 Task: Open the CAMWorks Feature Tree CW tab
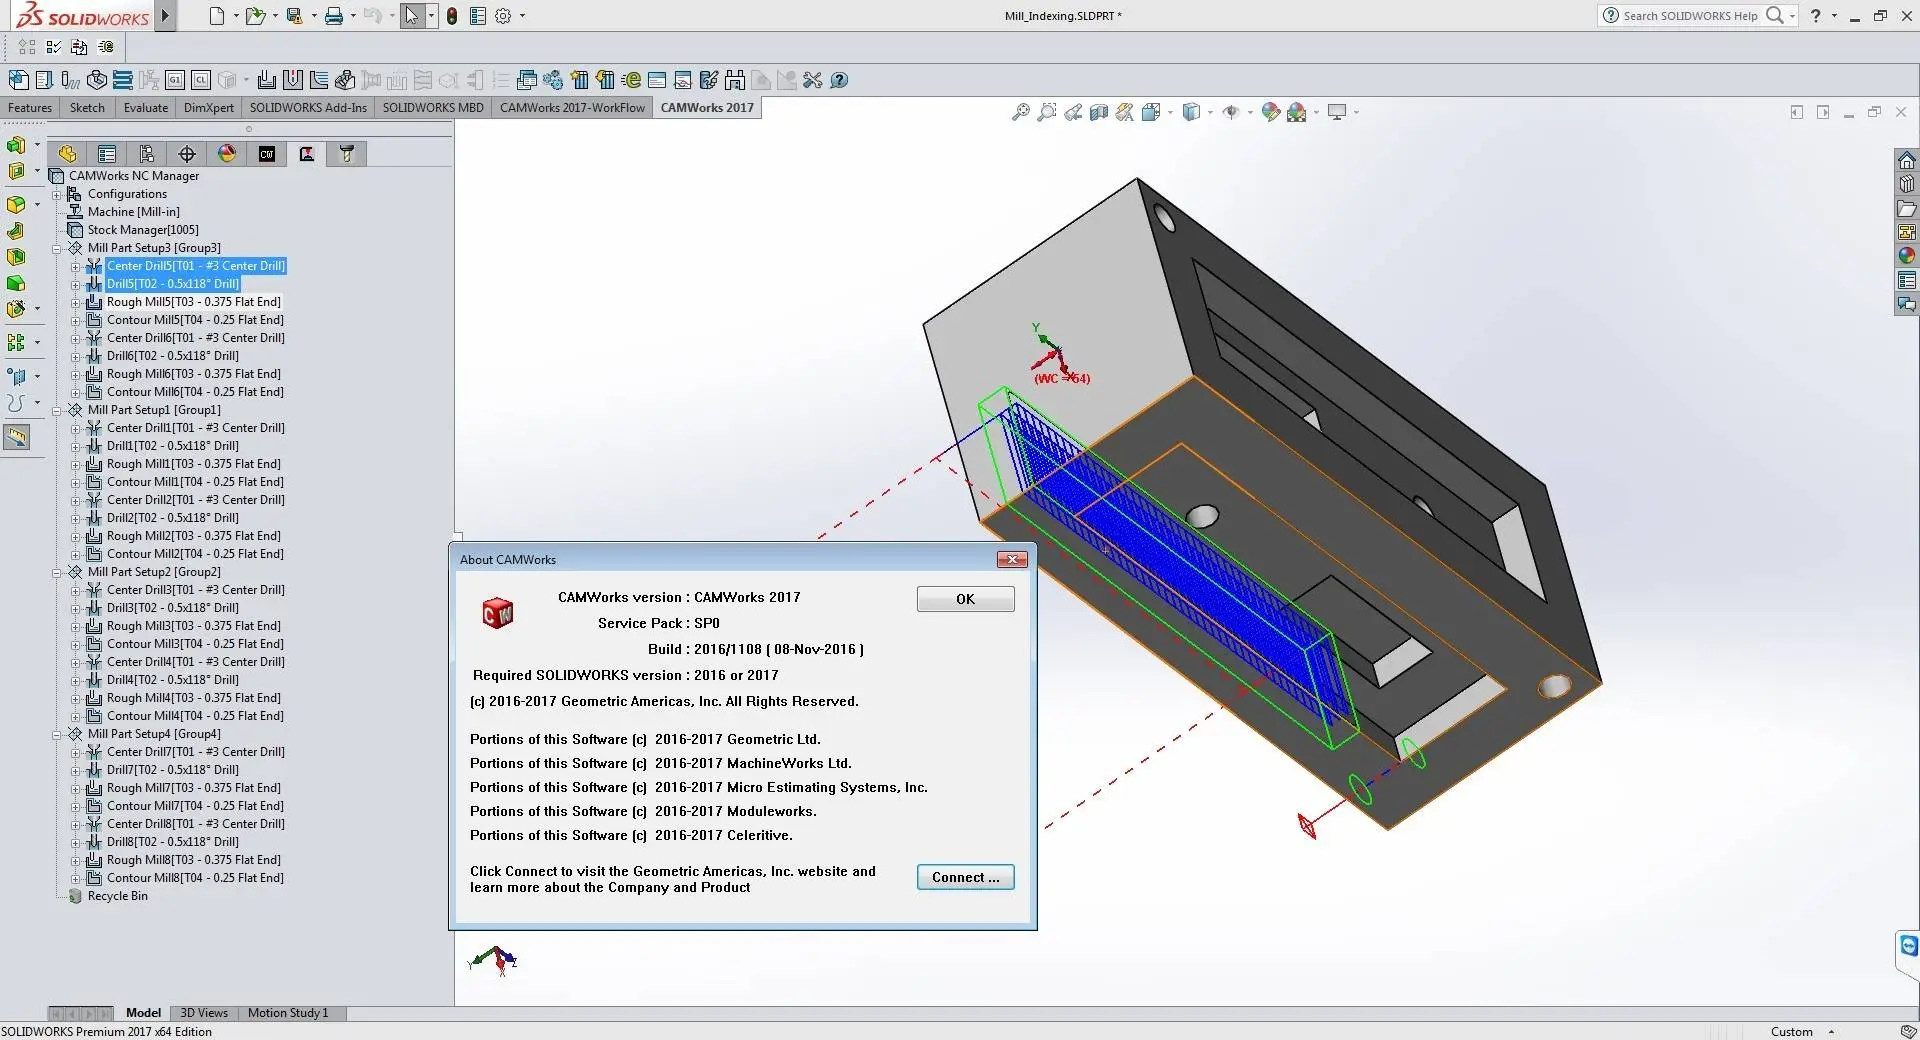pyautogui.click(x=267, y=153)
